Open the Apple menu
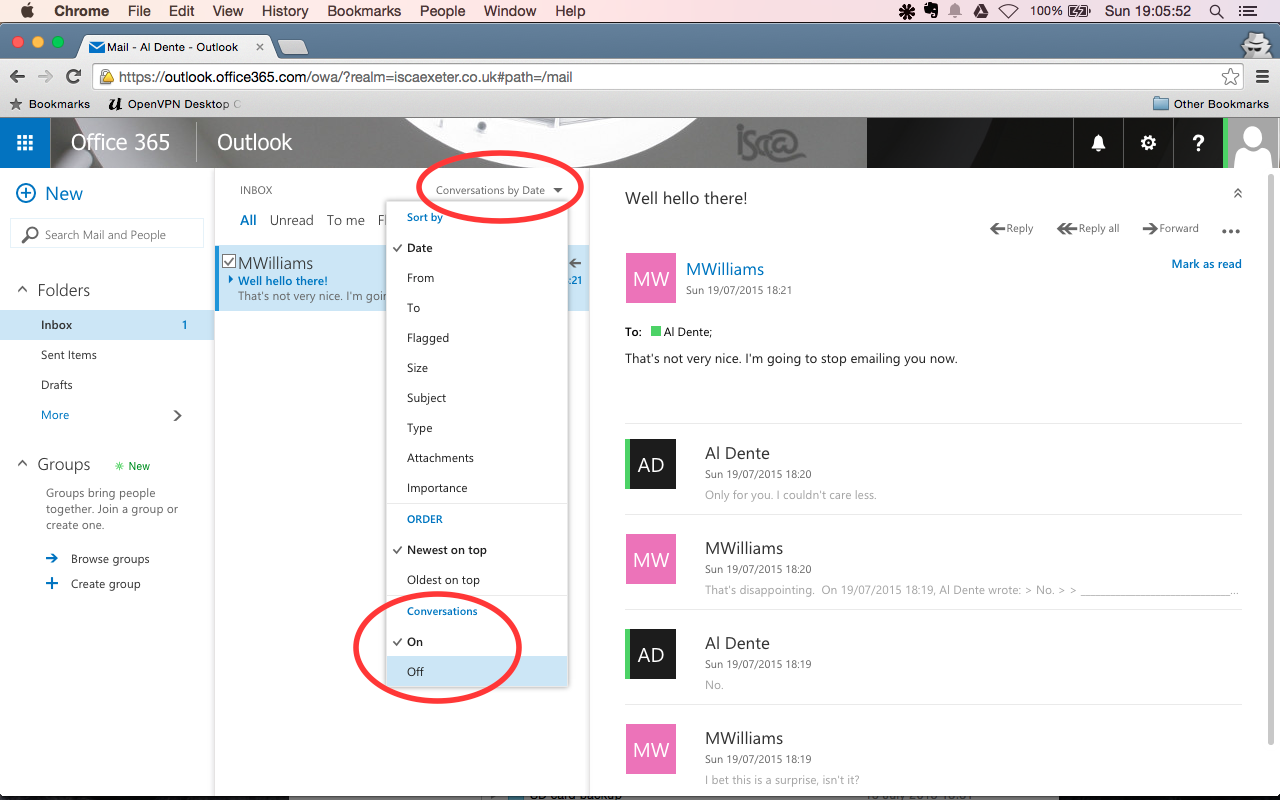Image resolution: width=1280 pixels, height=800 pixels. pos(27,11)
